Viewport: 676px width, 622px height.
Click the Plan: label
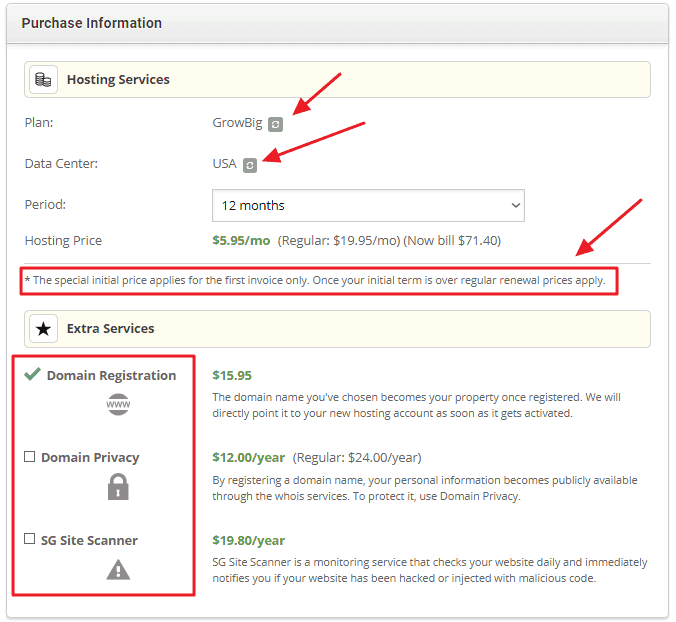tap(39, 123)
